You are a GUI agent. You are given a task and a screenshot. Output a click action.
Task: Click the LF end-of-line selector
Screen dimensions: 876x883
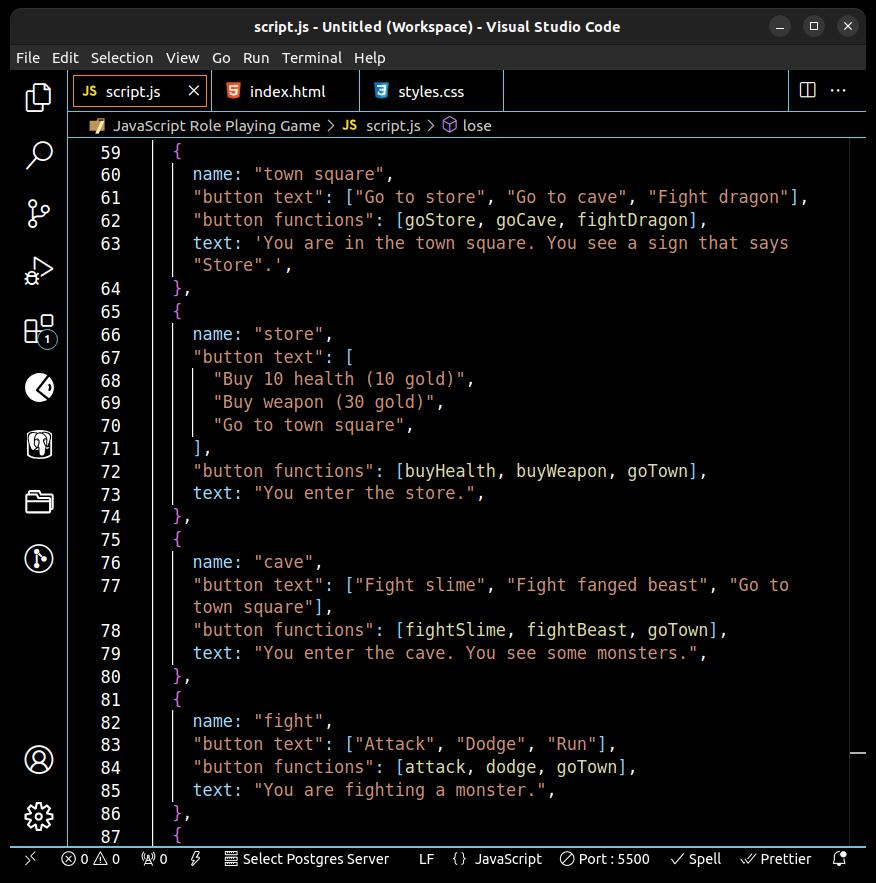tap(426, 859)
